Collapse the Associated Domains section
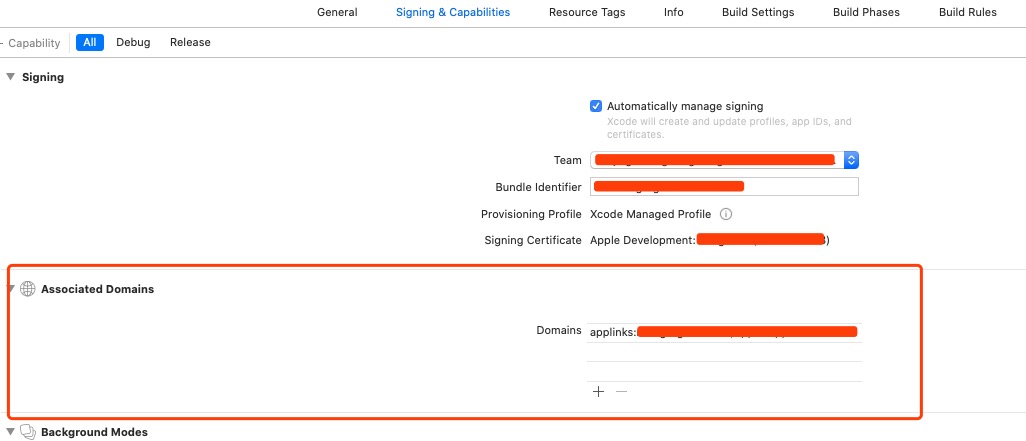1026x441 pixels. tap(10, 289)
